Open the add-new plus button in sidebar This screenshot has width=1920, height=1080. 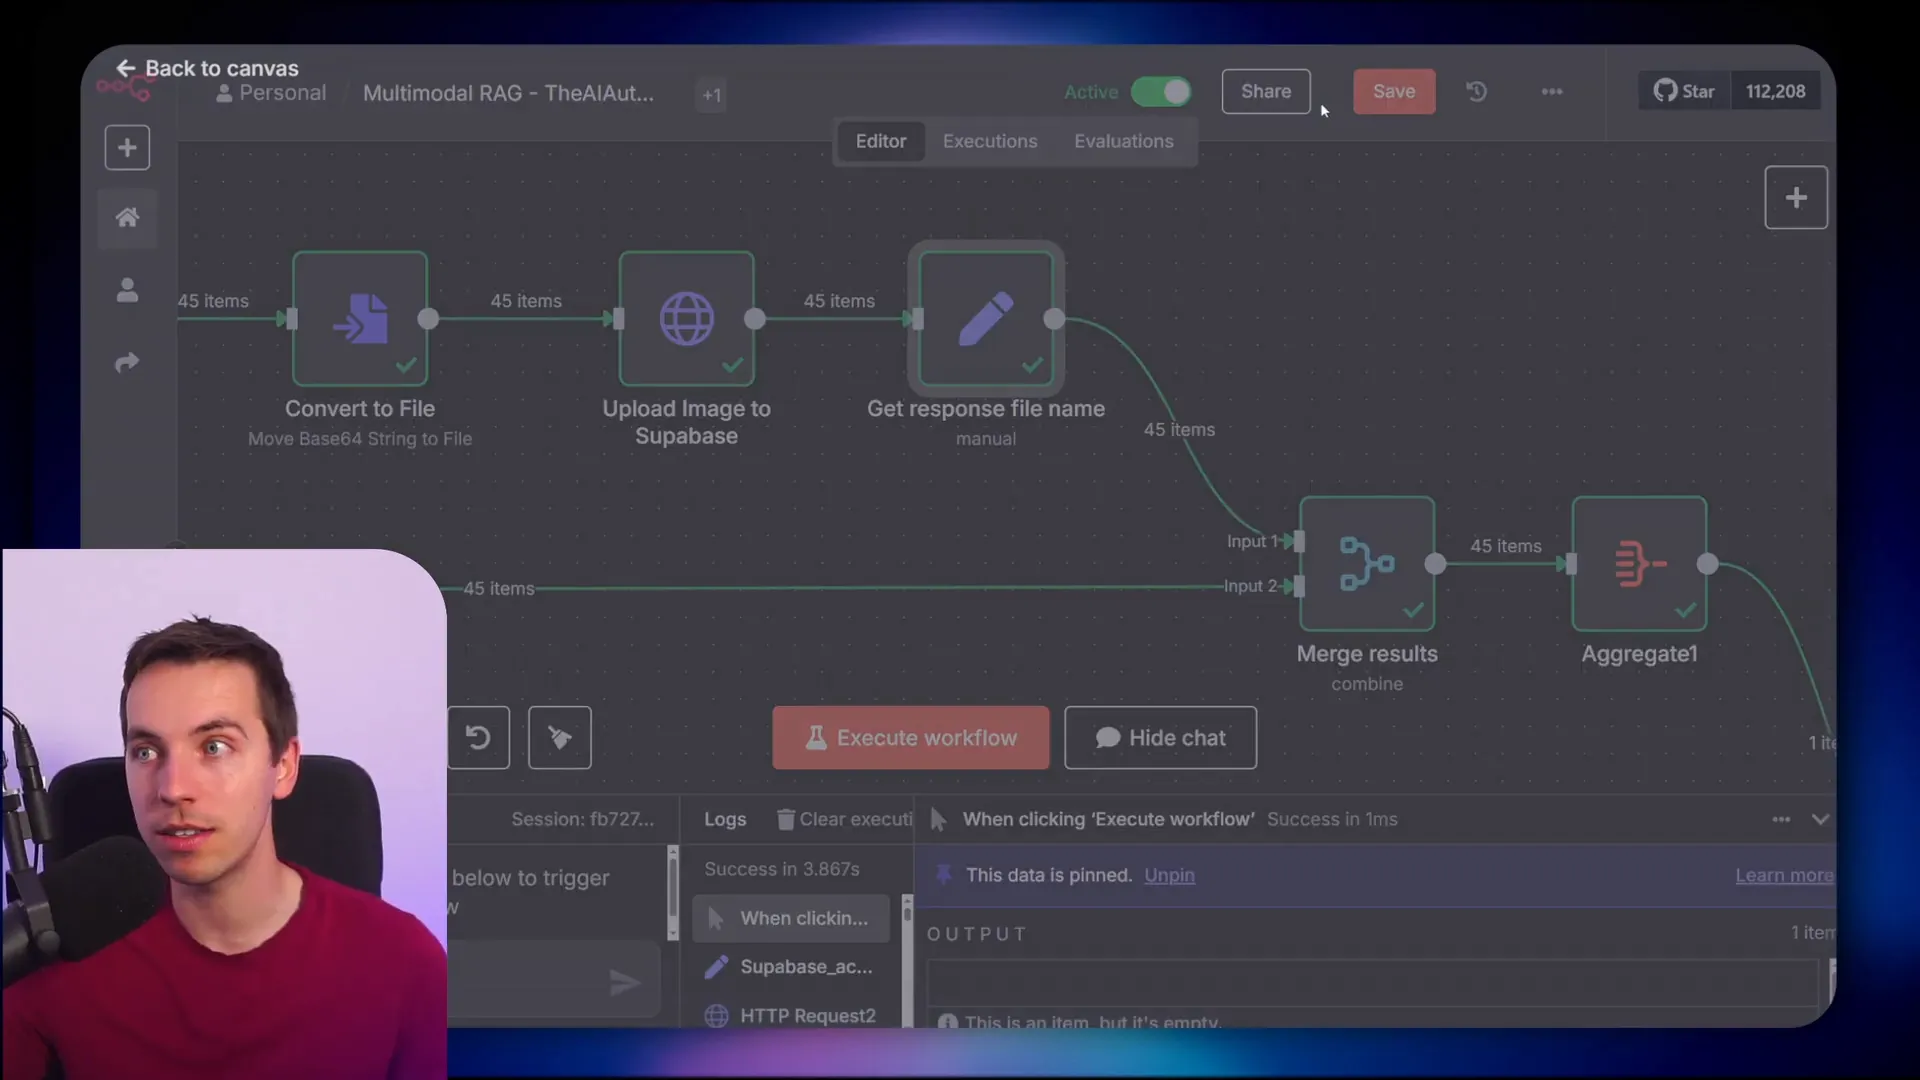127,148
